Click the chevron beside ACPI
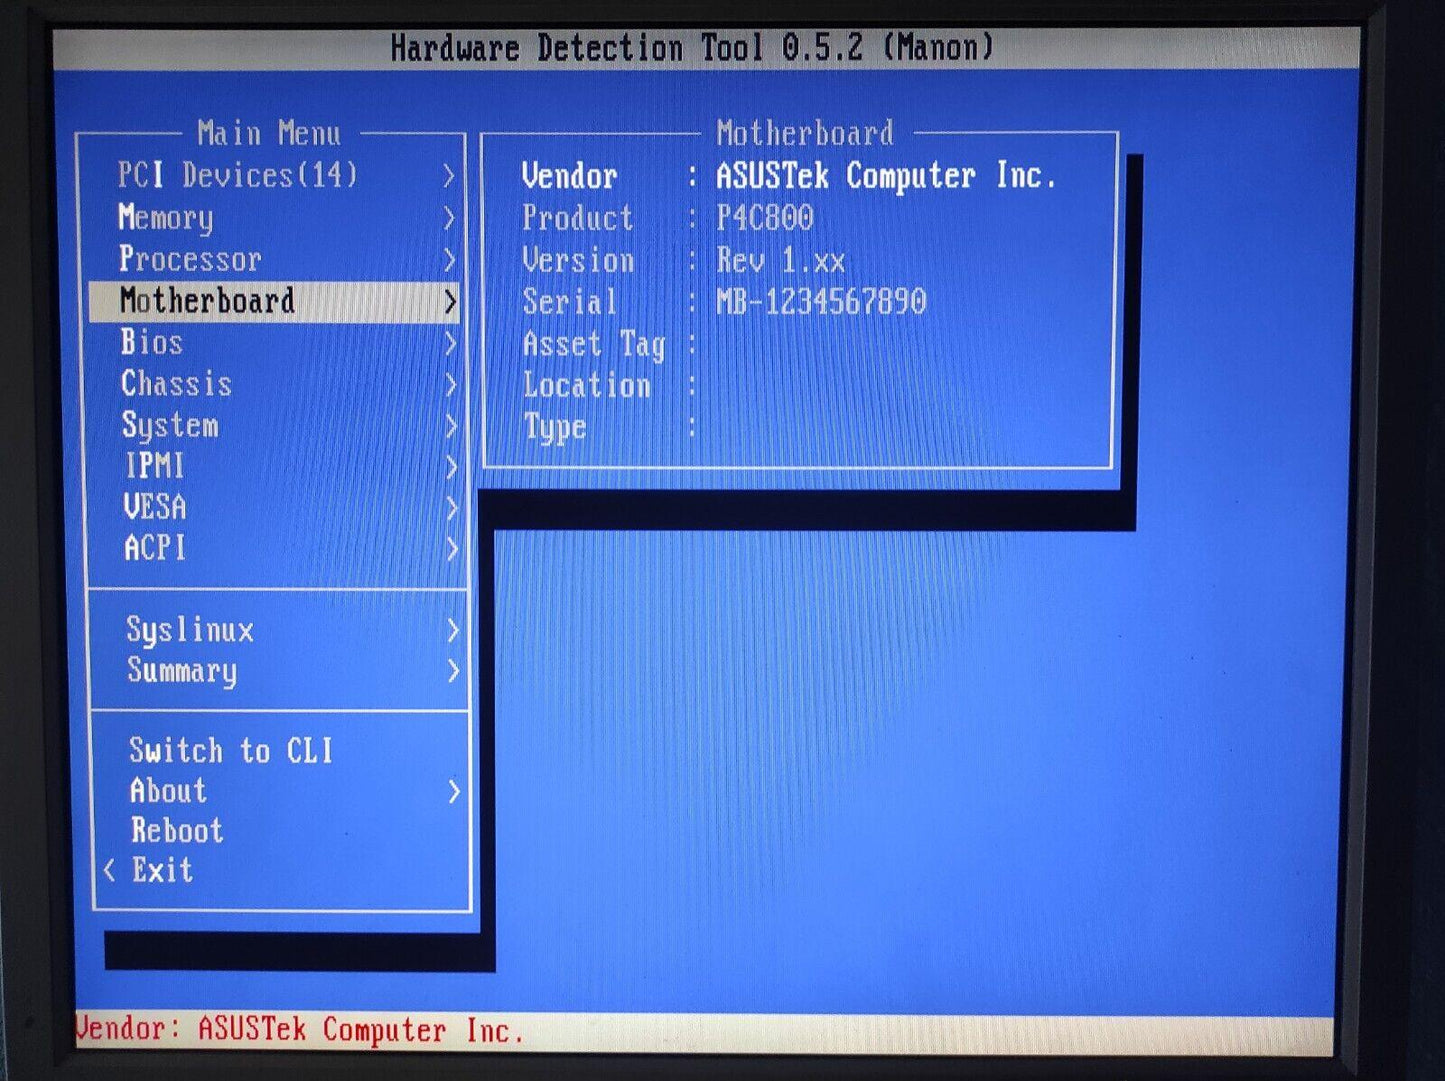1445x1081 pixels. point(451,549)
